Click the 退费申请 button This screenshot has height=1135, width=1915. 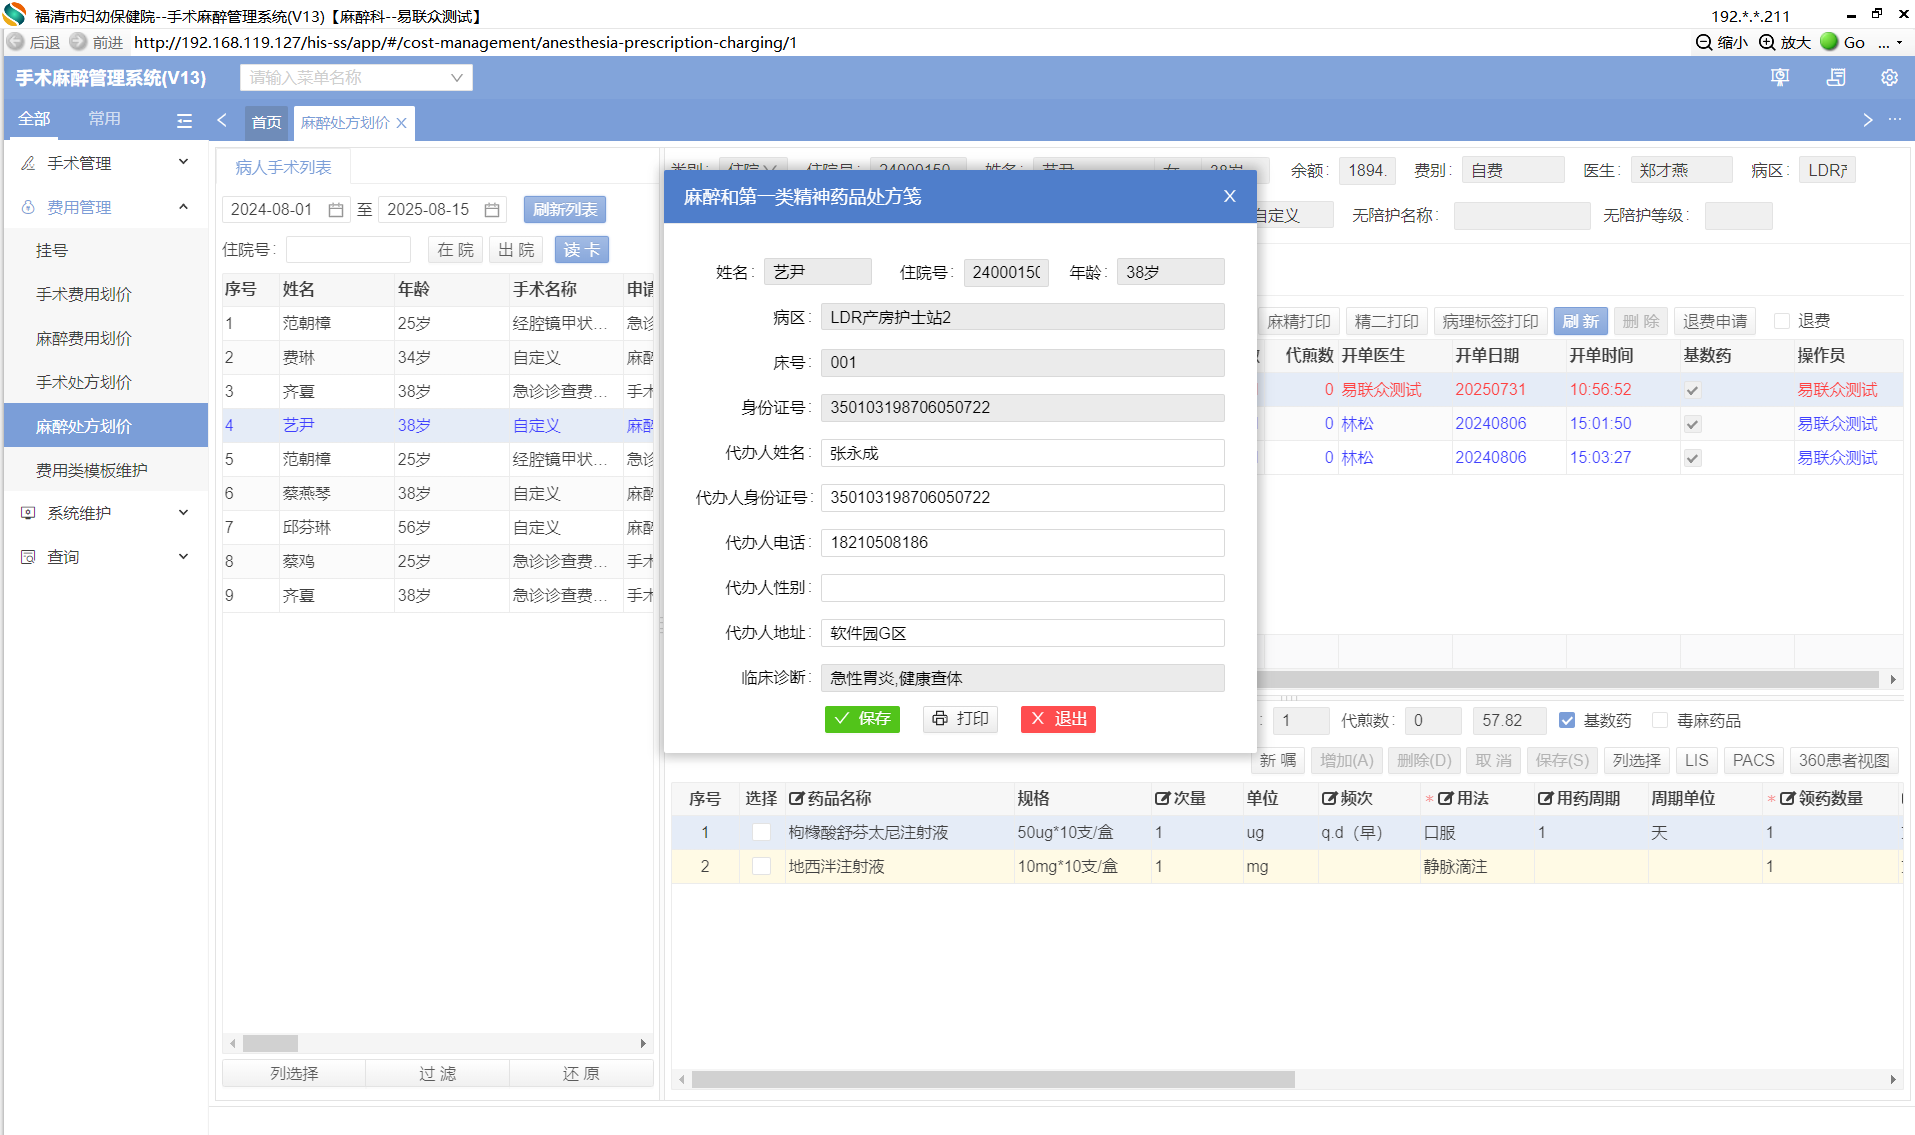[1714, 321]
